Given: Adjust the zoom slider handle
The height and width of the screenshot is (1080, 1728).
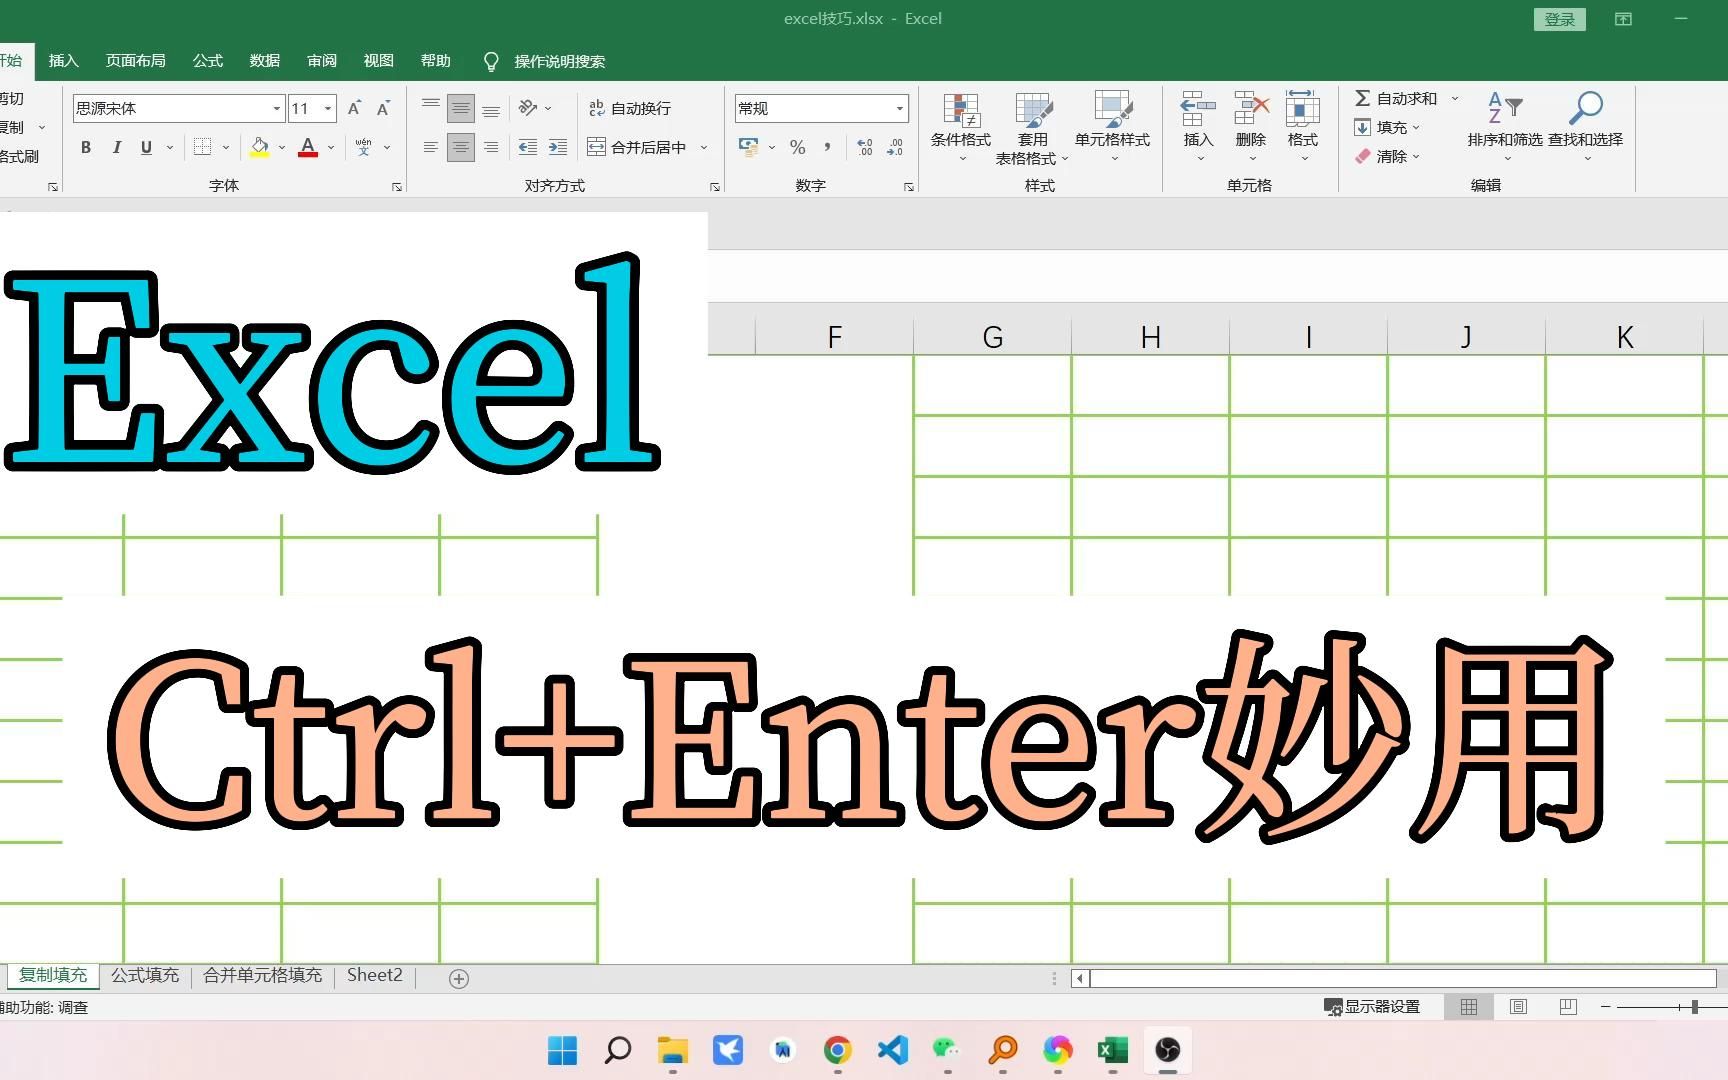Looking at the screenshot, I should 1695,1007.
